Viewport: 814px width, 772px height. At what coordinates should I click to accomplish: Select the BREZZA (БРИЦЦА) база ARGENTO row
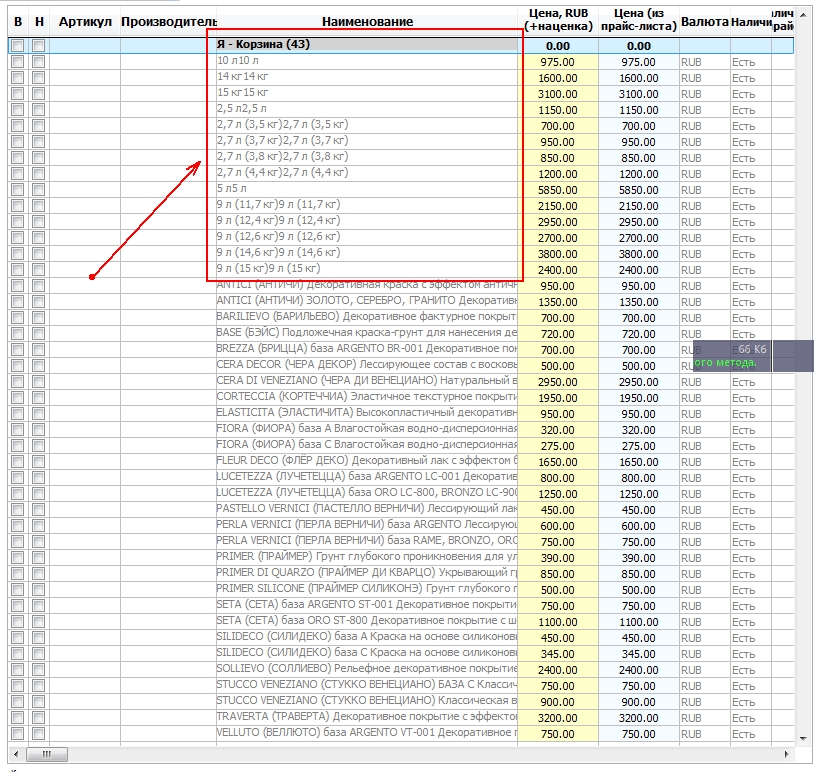401,349
